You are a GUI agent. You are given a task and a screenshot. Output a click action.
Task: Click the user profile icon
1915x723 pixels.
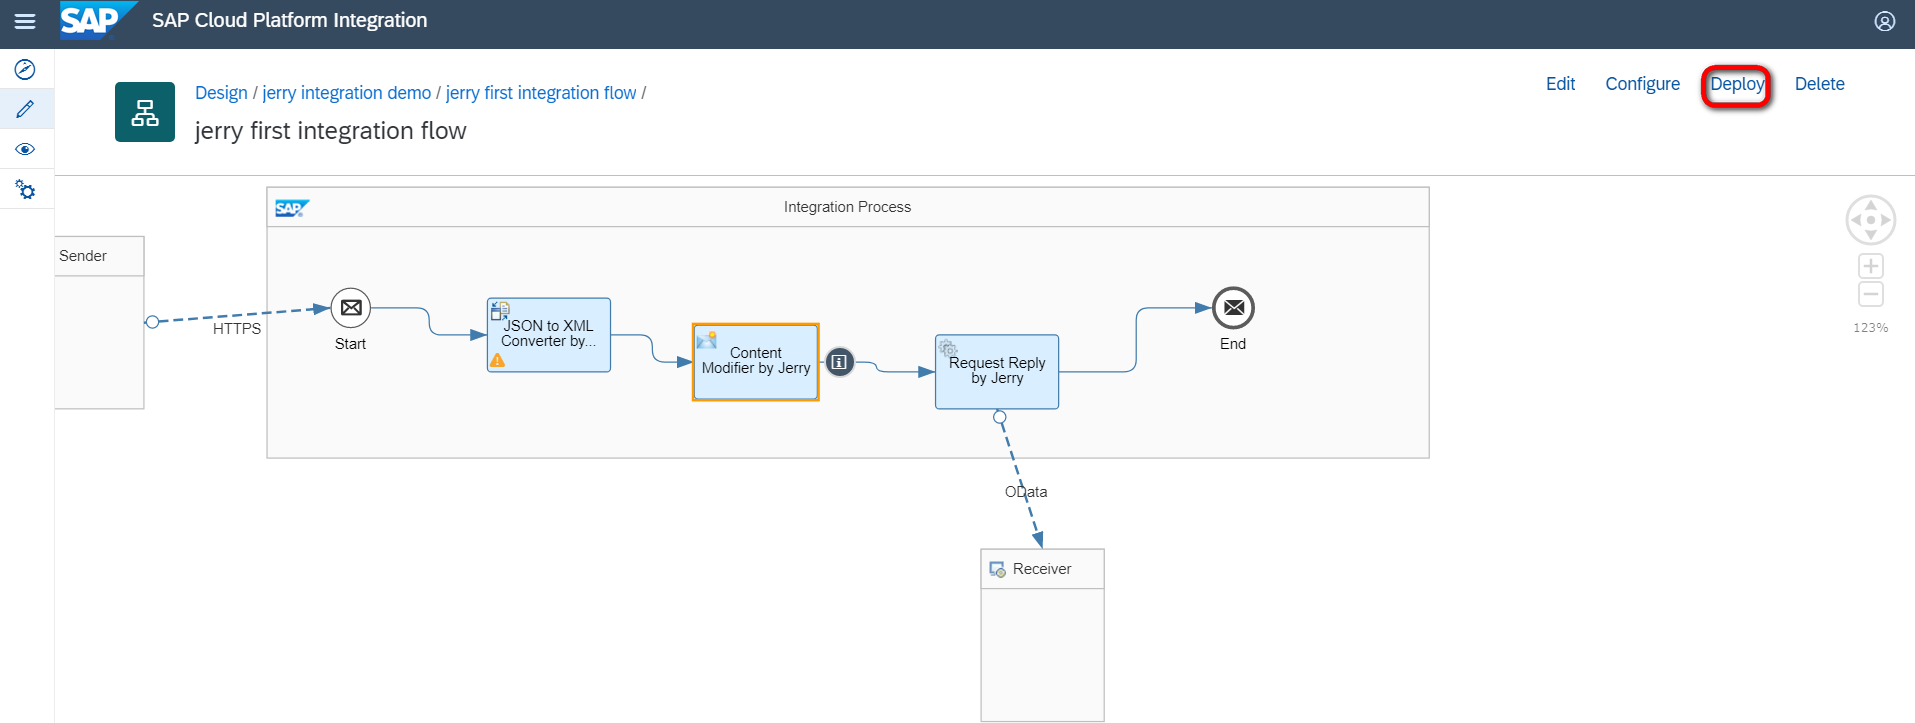1884,21
